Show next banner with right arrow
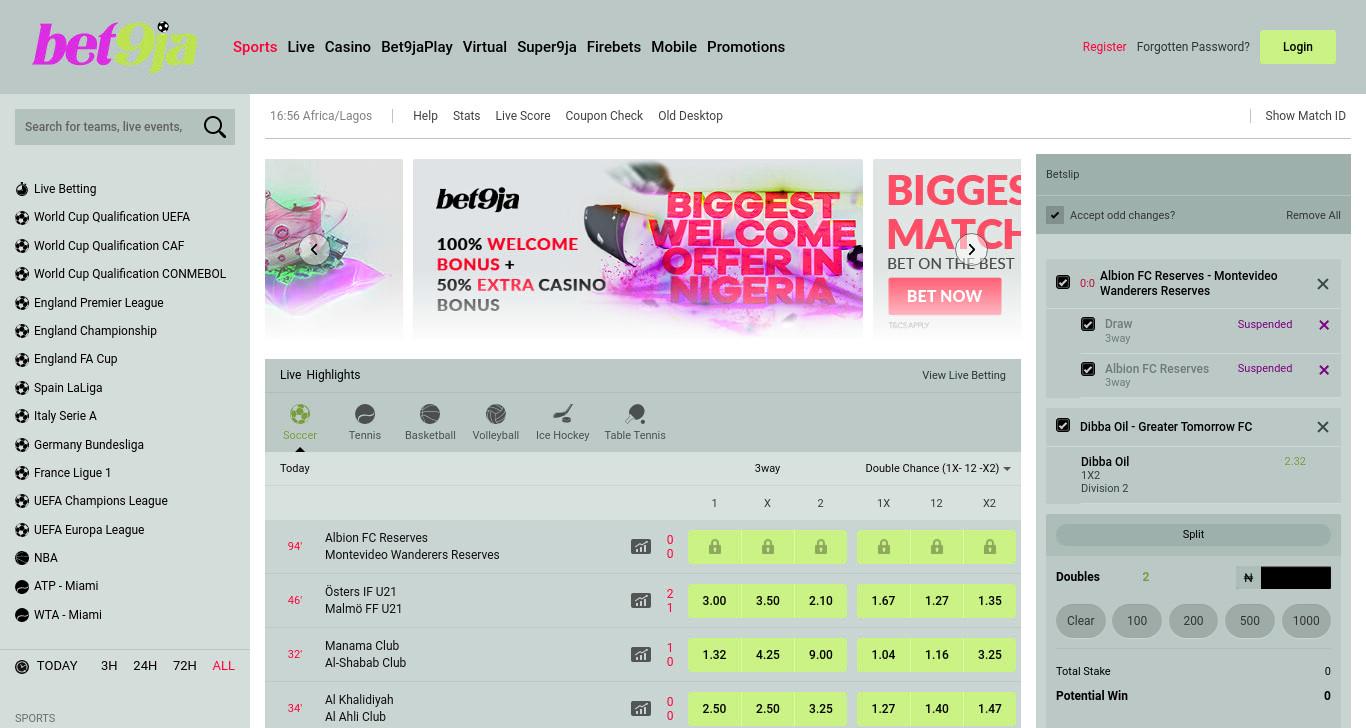The width and height of the screenshot is (1366, 728). [x=971, y=249]
